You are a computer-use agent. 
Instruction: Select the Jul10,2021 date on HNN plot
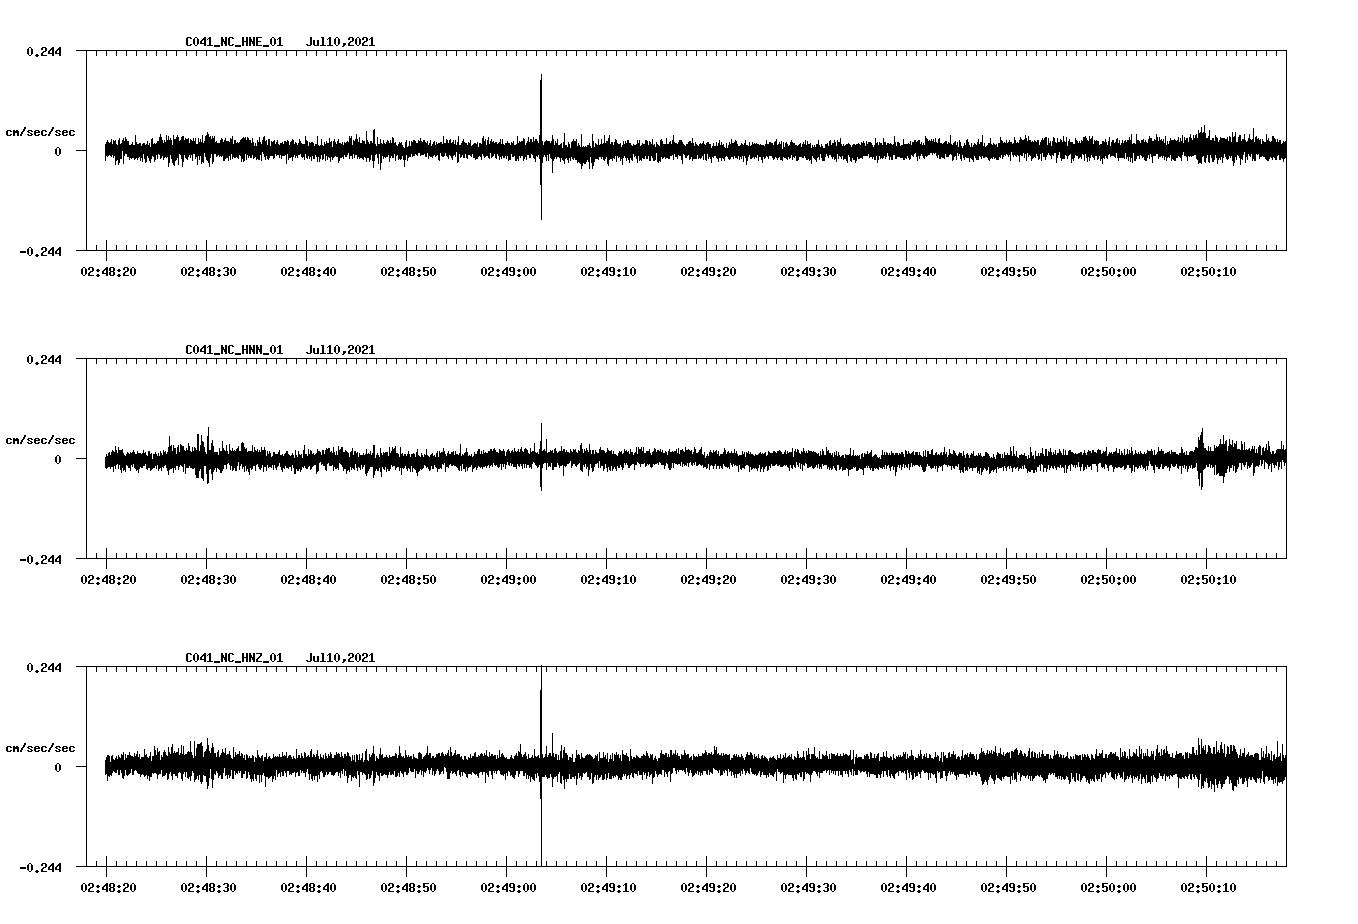click(340, 350)
